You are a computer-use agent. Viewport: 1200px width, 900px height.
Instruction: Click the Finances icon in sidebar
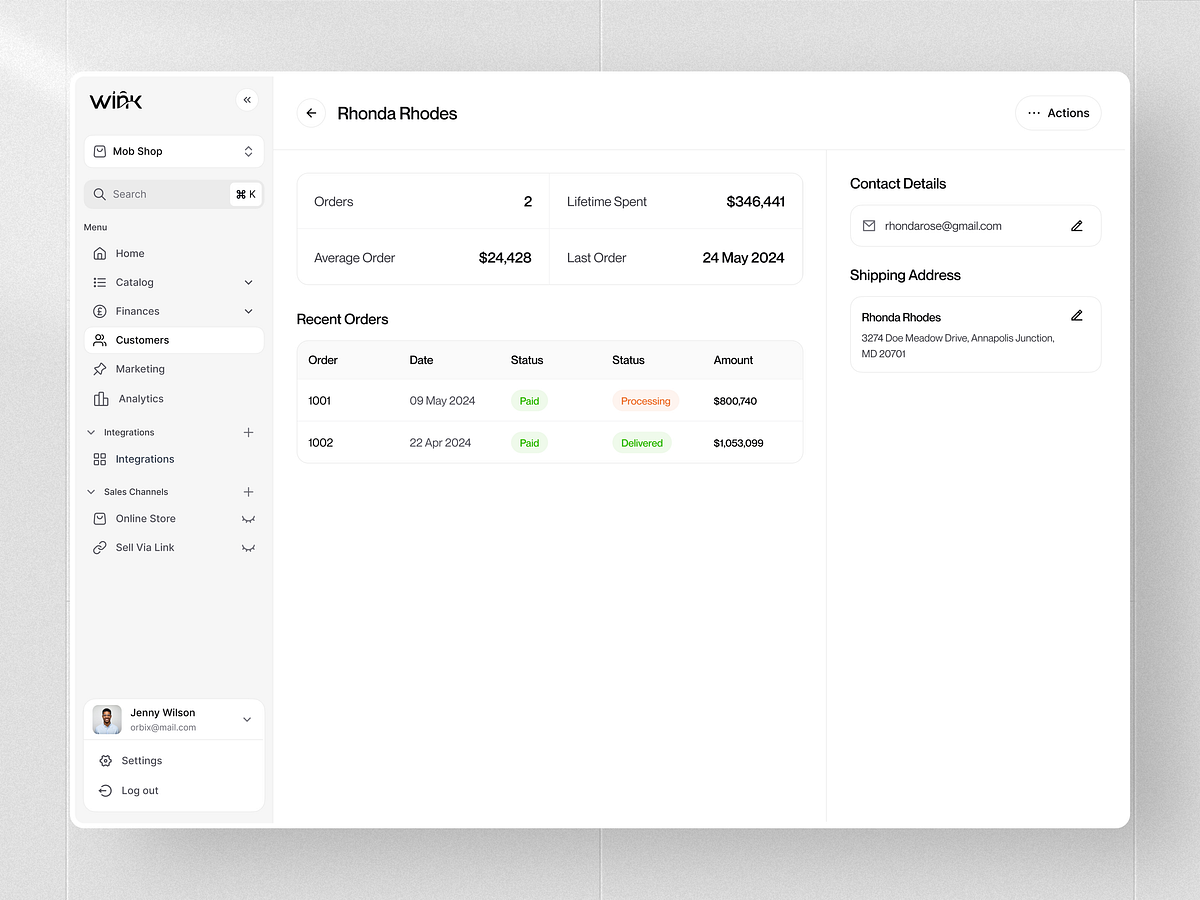tap(100, 311)
